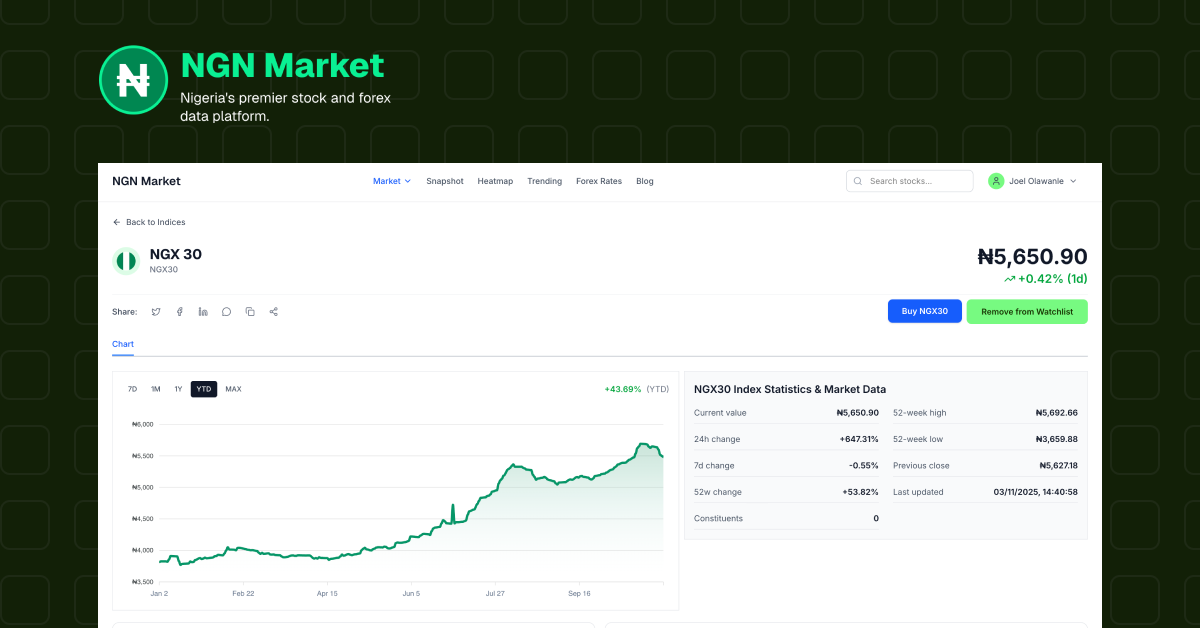Switch chart range to 7D

132,389
